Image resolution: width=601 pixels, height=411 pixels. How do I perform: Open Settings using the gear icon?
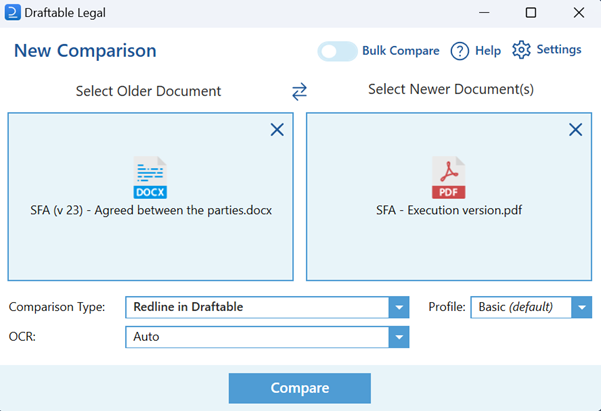click(521, 50)
